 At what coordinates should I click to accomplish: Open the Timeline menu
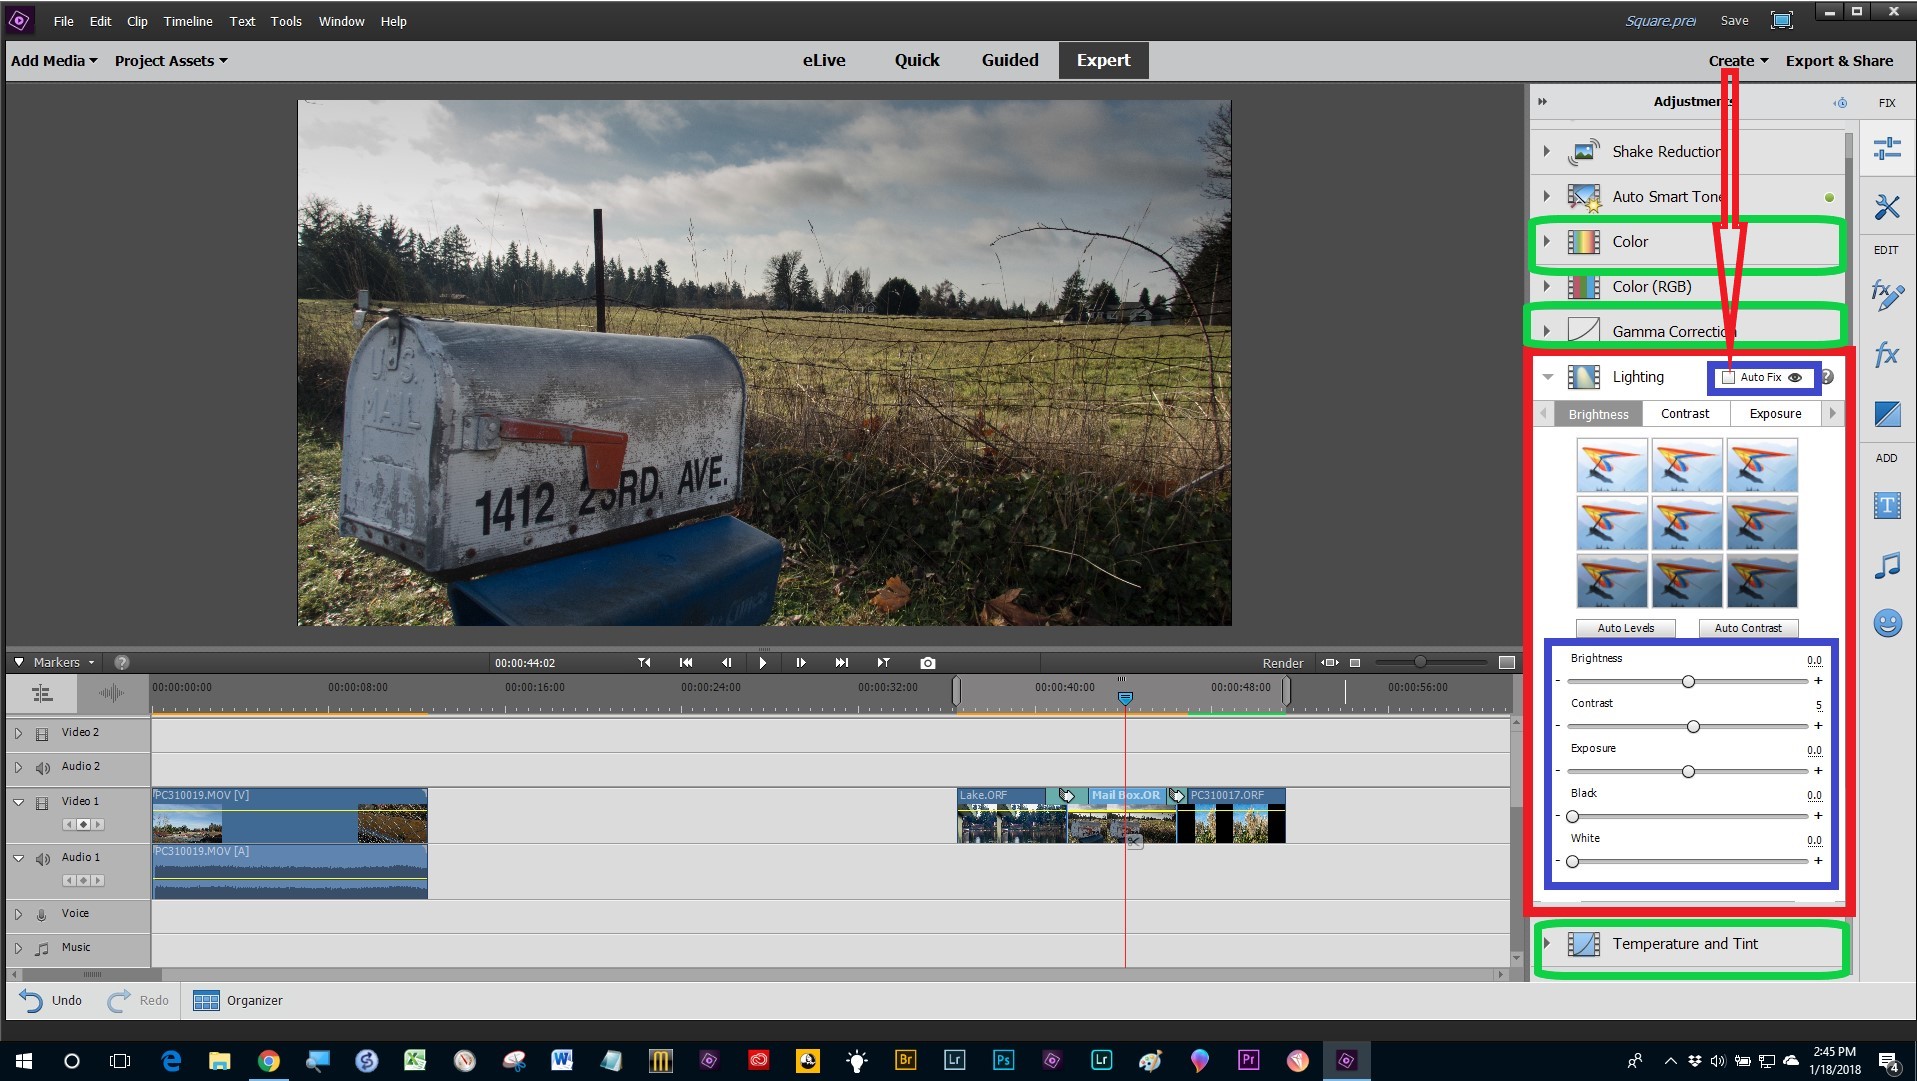188,21
